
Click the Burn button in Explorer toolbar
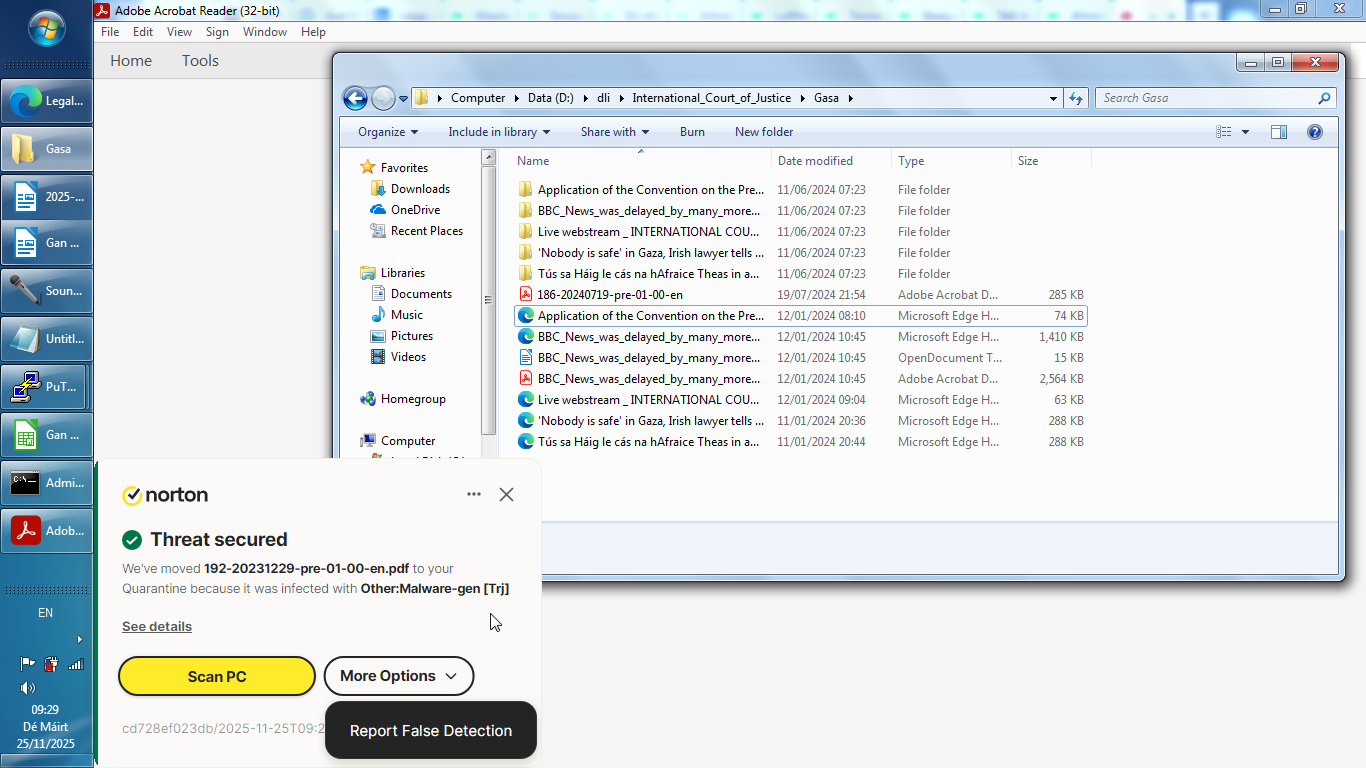click(692, 132)
